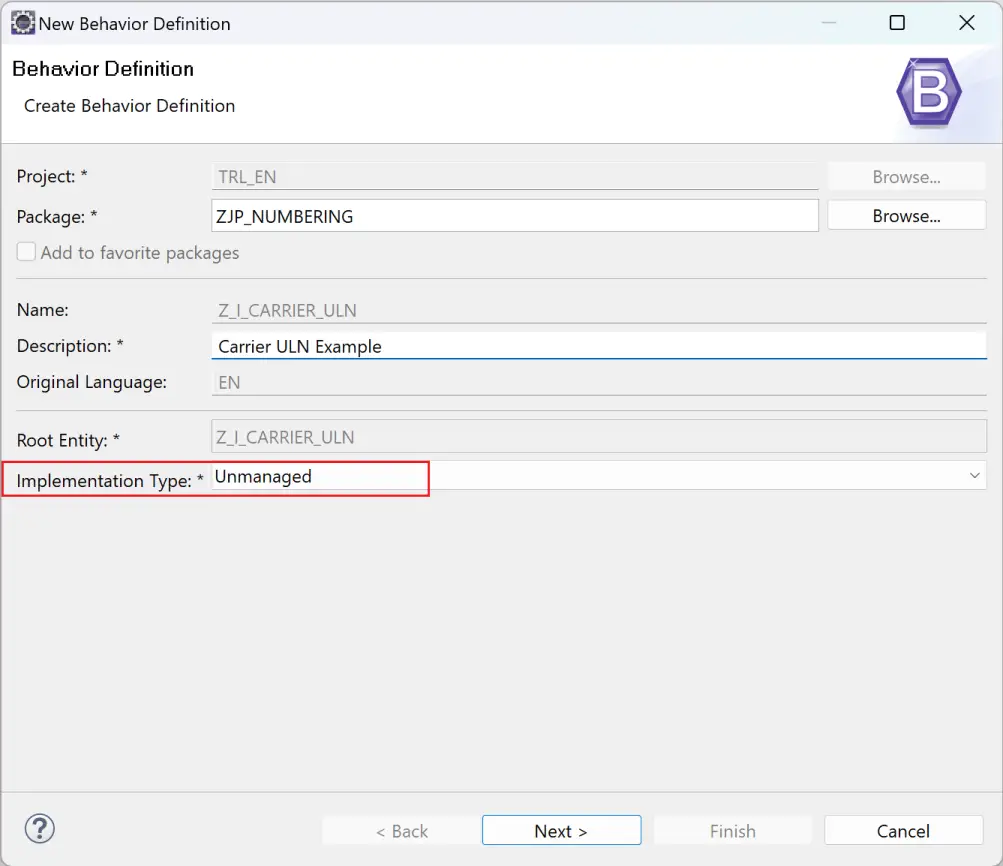Click the 'Create Behavior Definition' subtitle text
Viewport: 1003px width, 866px height.
[x=129, y=106]
